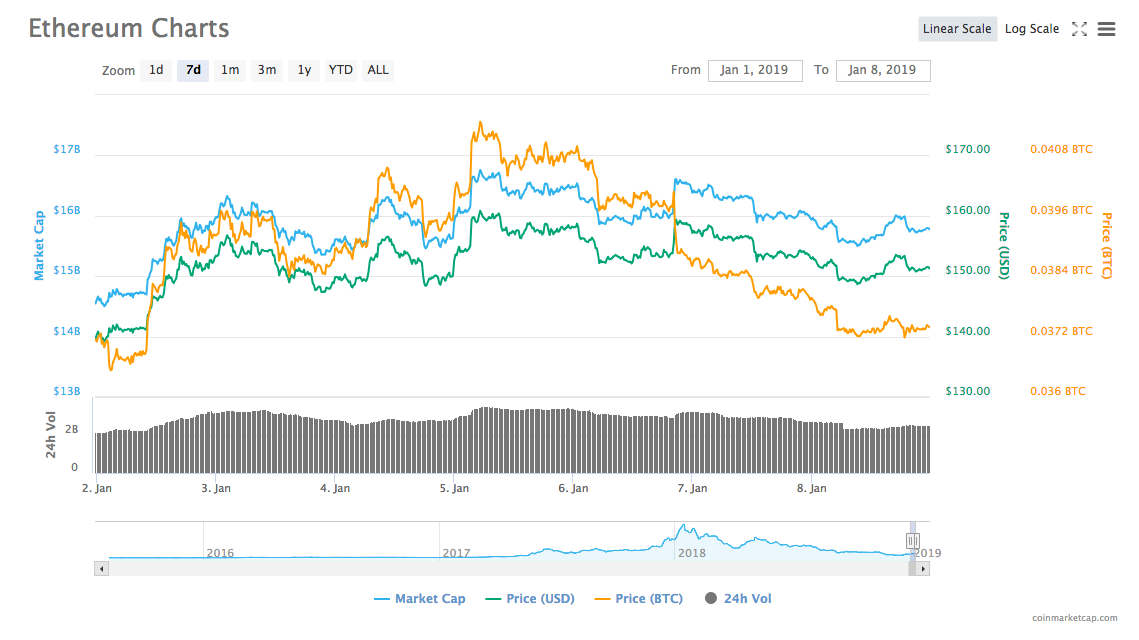Click the From date field showing Jan 1, 2019
The width and height of the screenshot is (1139, 640).
point(755,70)
